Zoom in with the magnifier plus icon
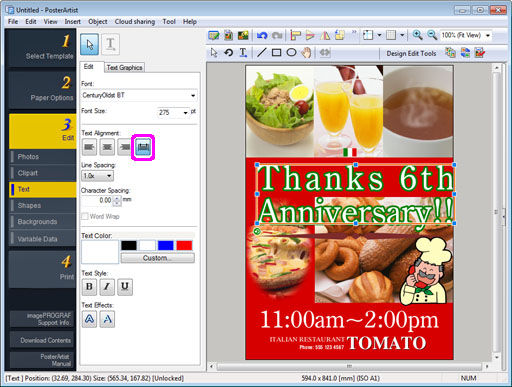The image size is (512, 387). point(417,35)
